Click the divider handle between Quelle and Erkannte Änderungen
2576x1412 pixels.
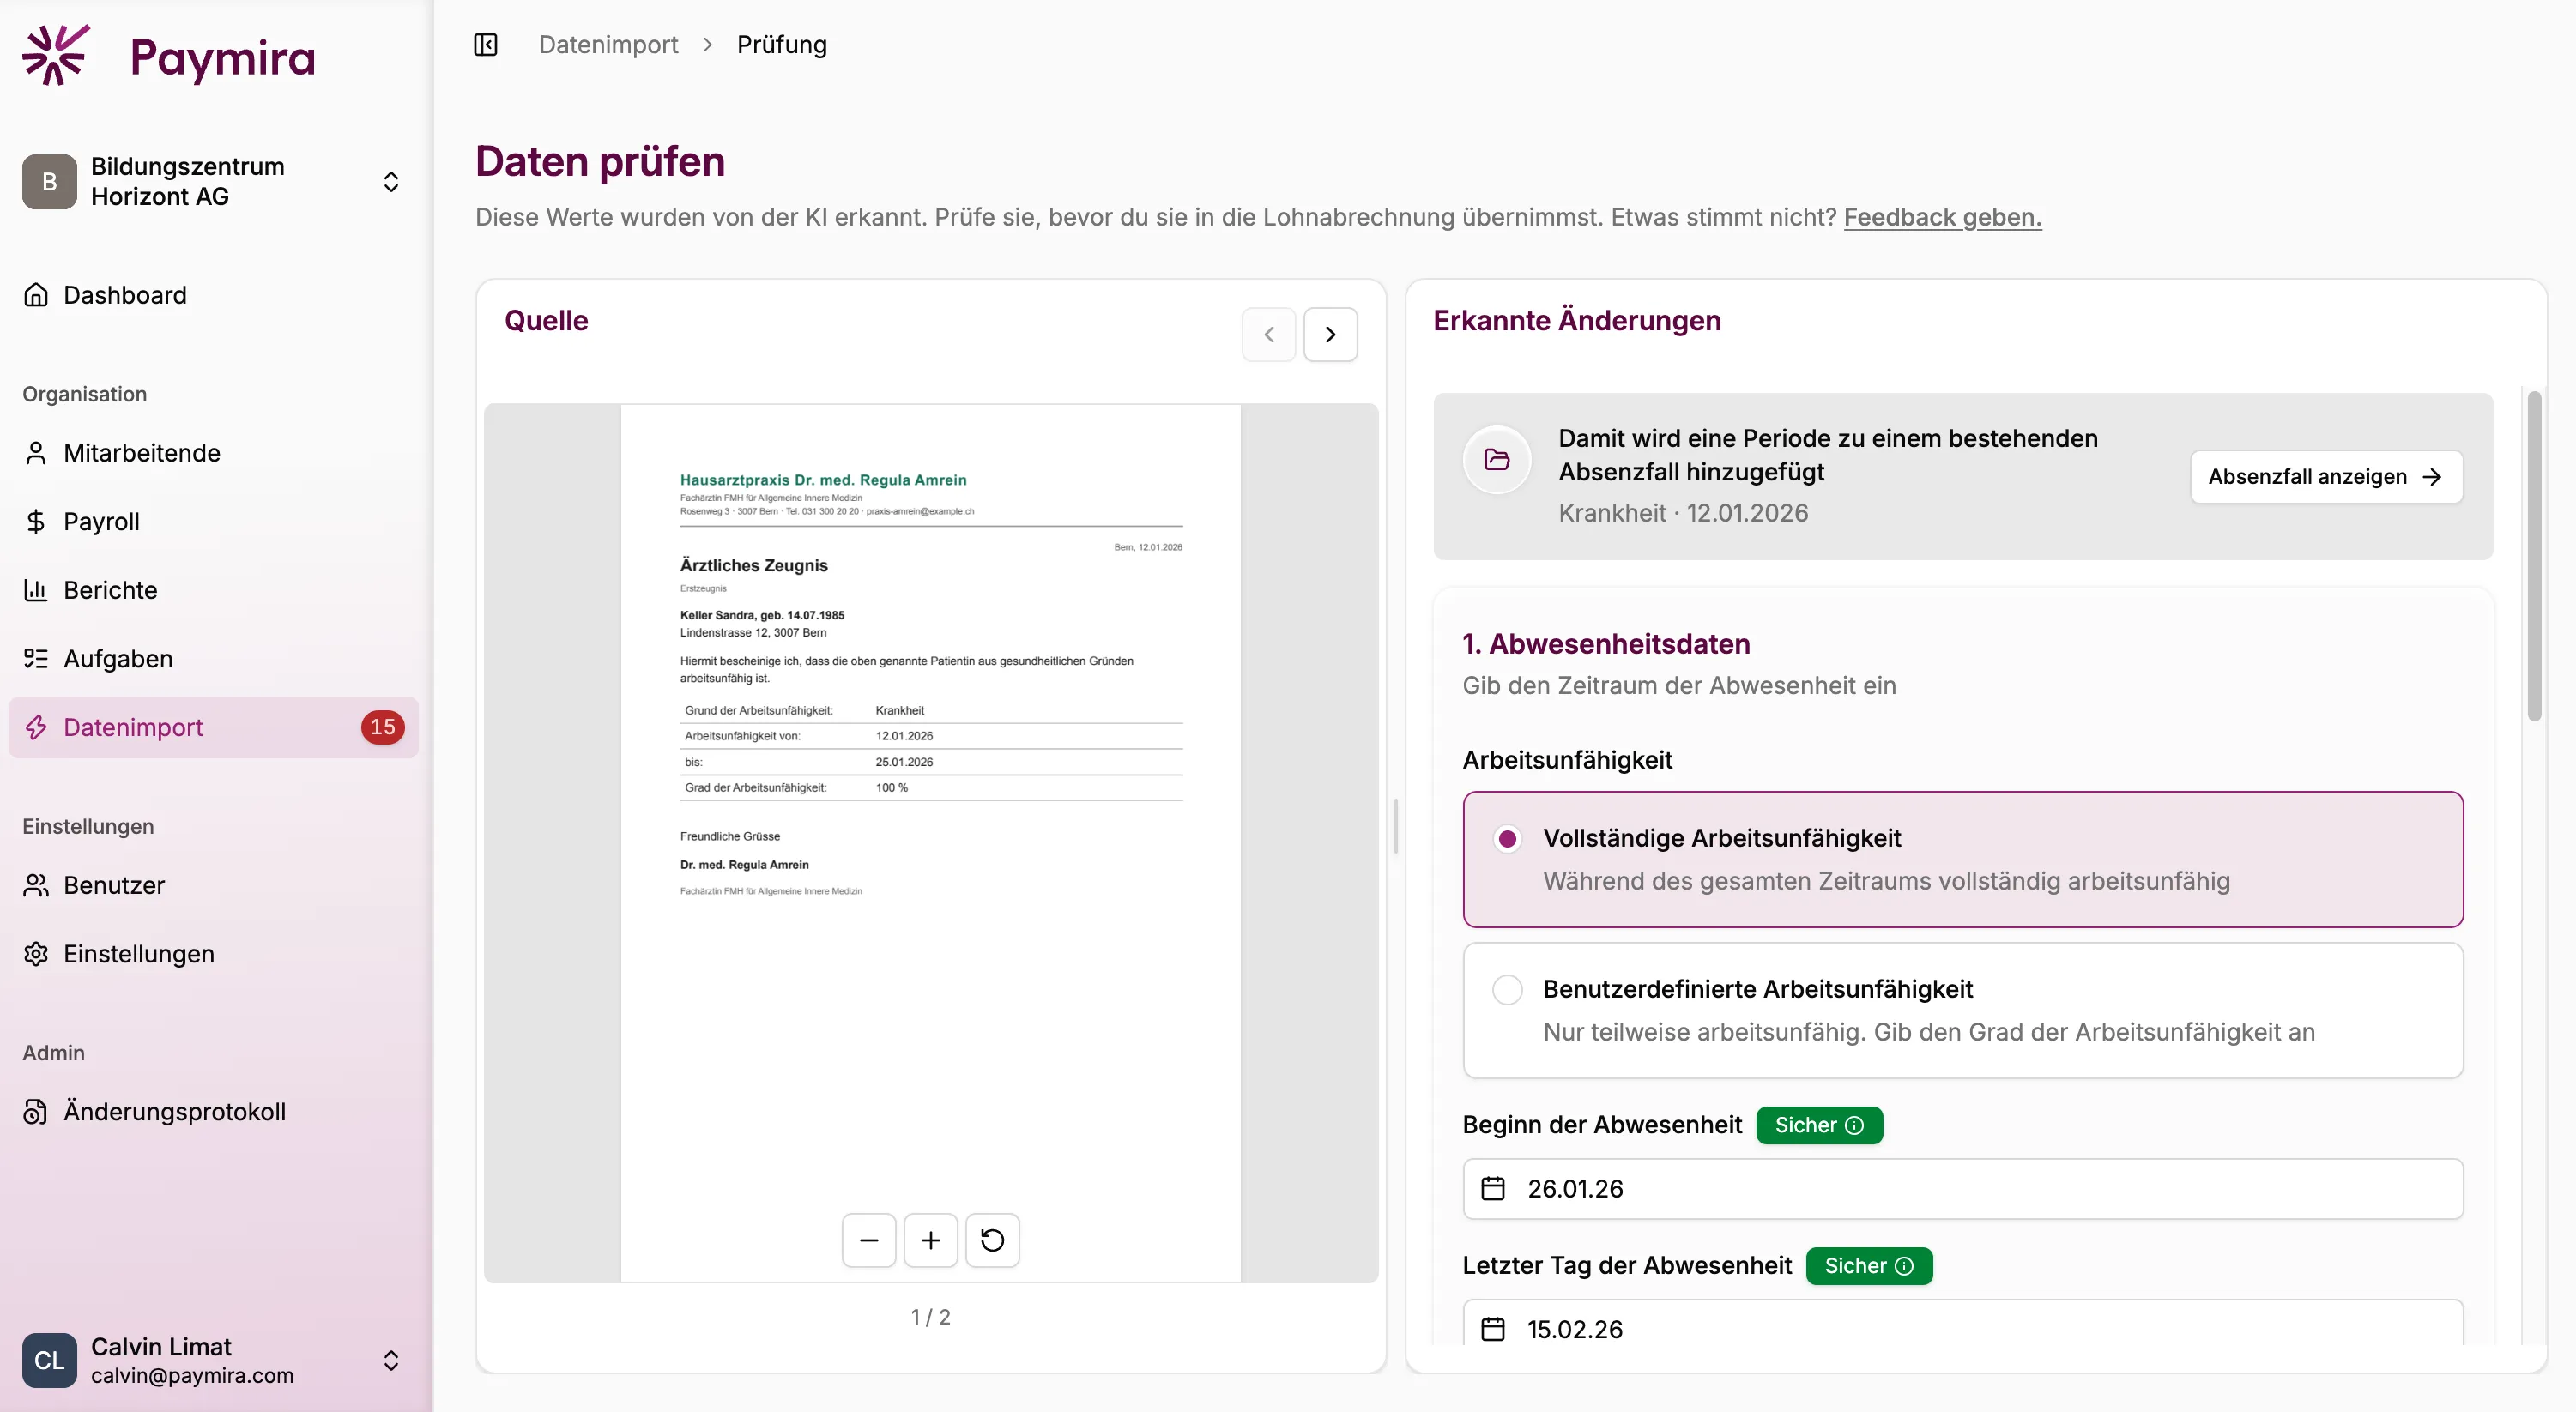click(x=1396, y=826)
